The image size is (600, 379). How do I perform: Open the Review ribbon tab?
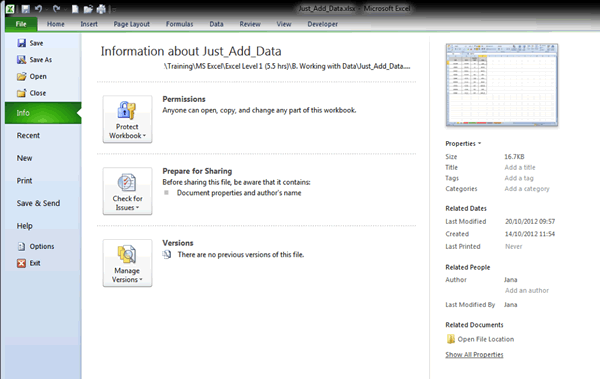click(250, 24)
